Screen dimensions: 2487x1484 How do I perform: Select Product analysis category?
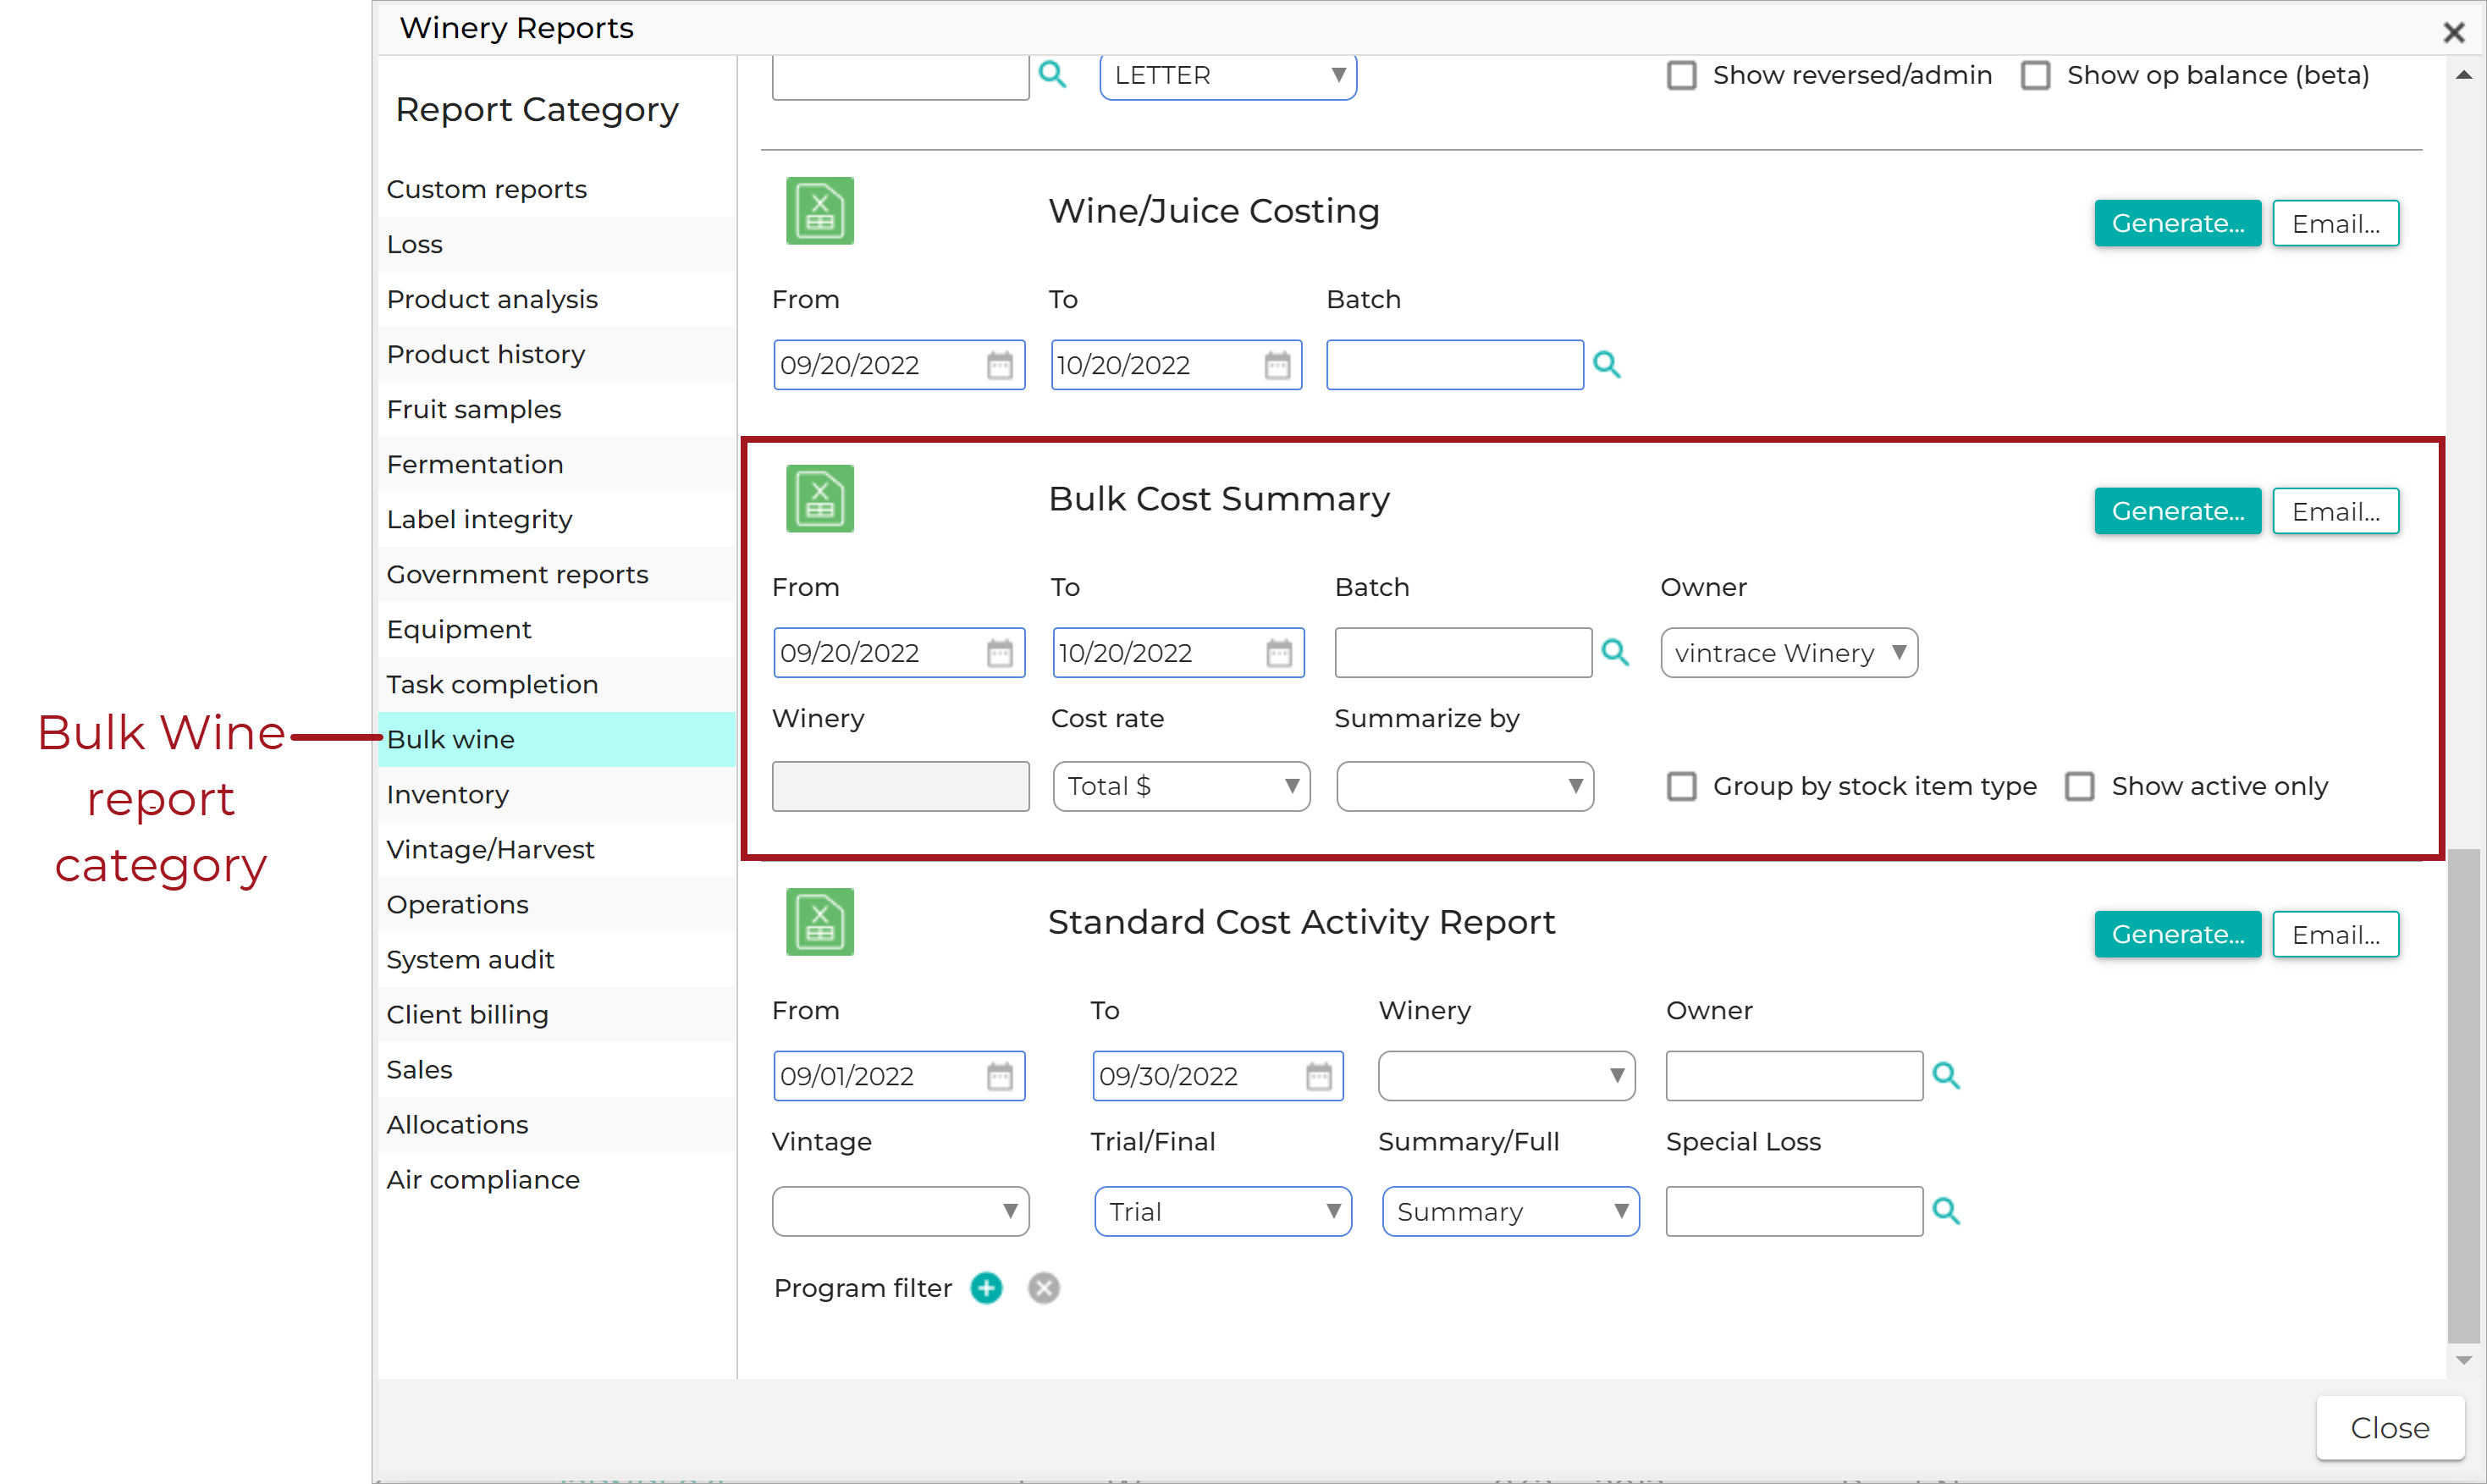click(x=557, y=299)
